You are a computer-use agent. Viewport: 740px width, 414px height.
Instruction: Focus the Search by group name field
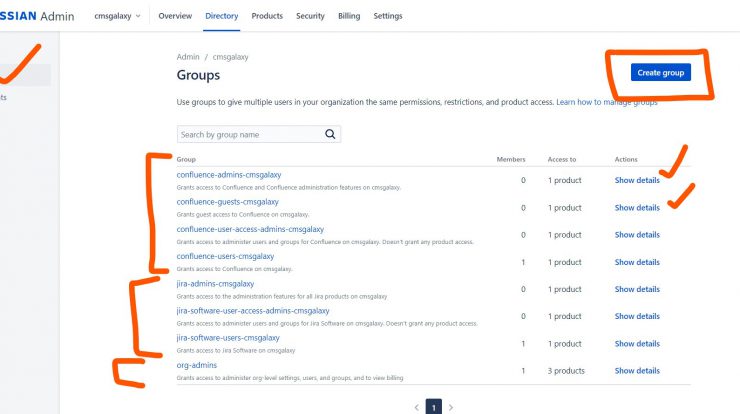[x=259, y=134]
